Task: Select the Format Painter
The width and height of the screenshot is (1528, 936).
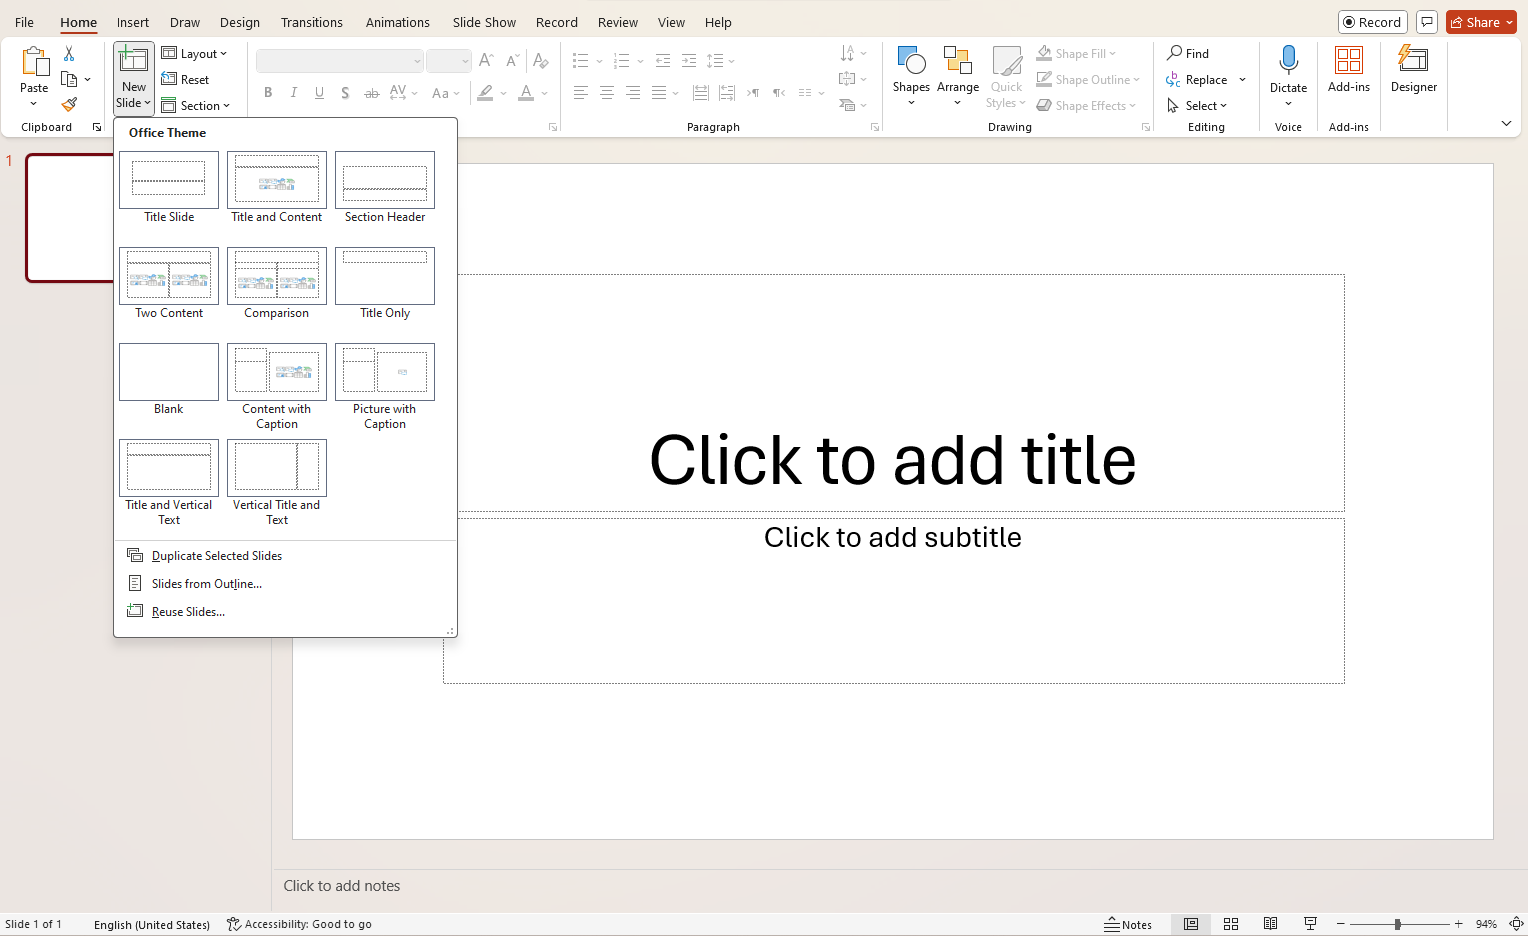Action: coord(68,104)
